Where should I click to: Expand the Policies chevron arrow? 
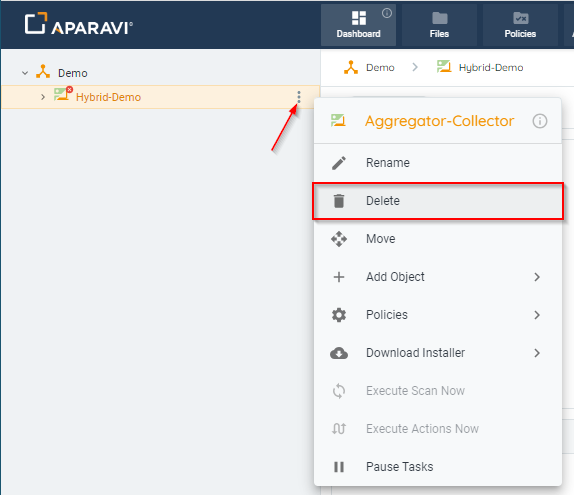point(537,315)
